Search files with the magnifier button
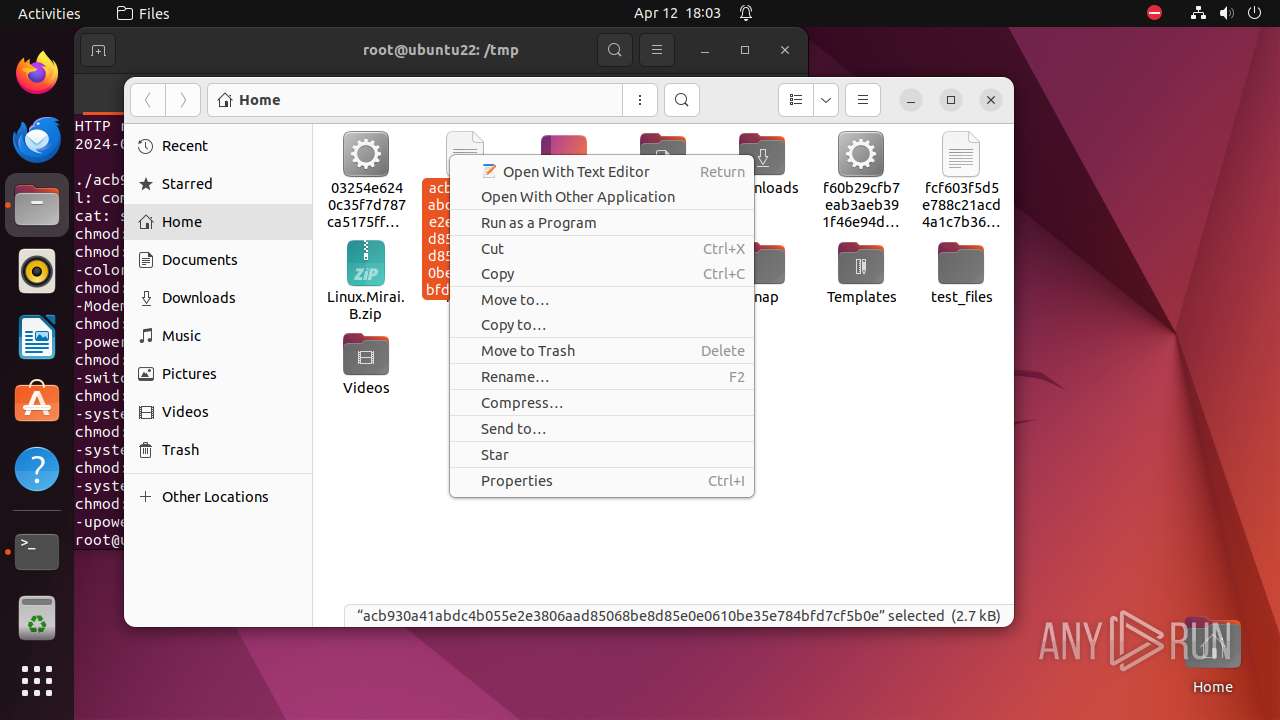The image size is (1280, 720). click(x=681, y=100)
